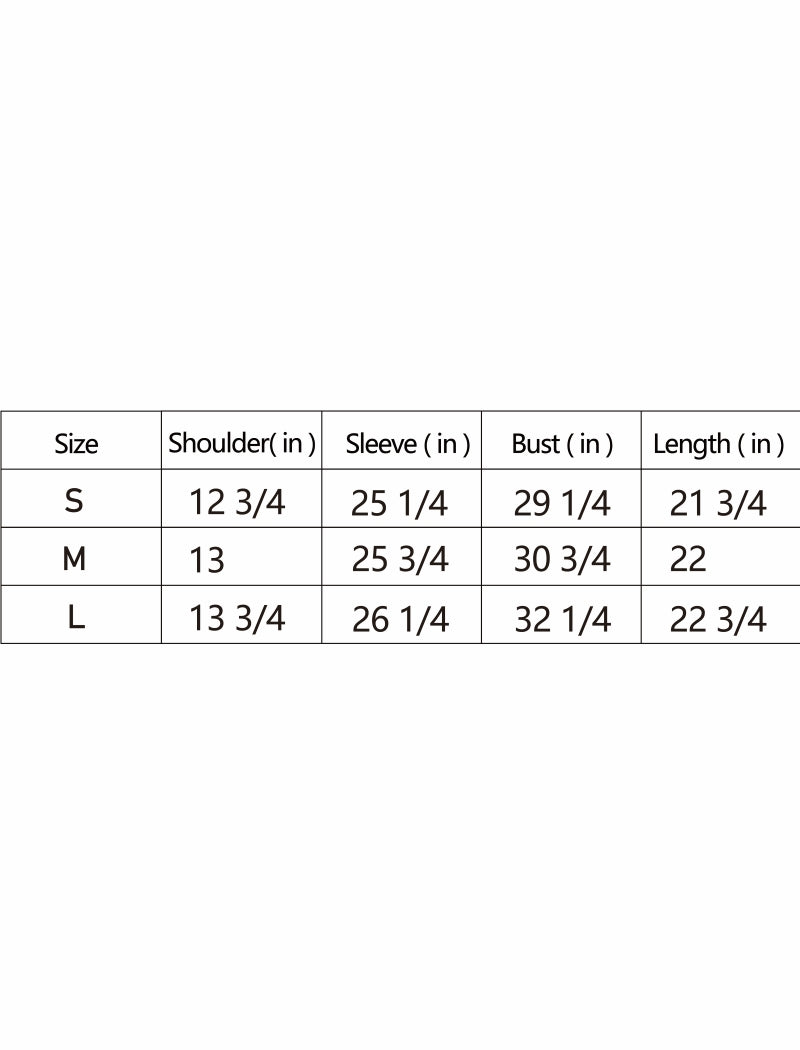Click the M bust value 30 3/4
Screen dimensions: 800x1050
(x=561, y=560)
